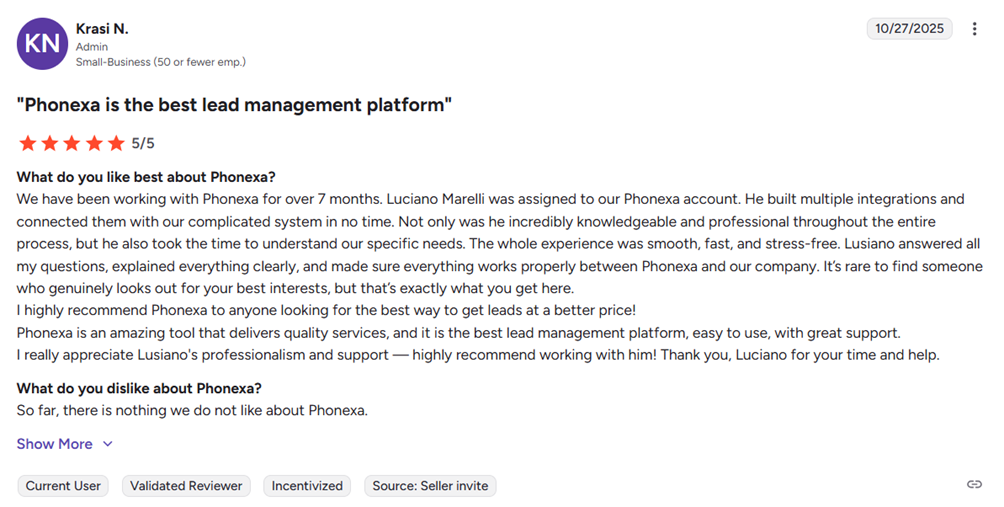Screen dimensions: 1004x507
Task: Click the Current User tag
Action: 63,486
